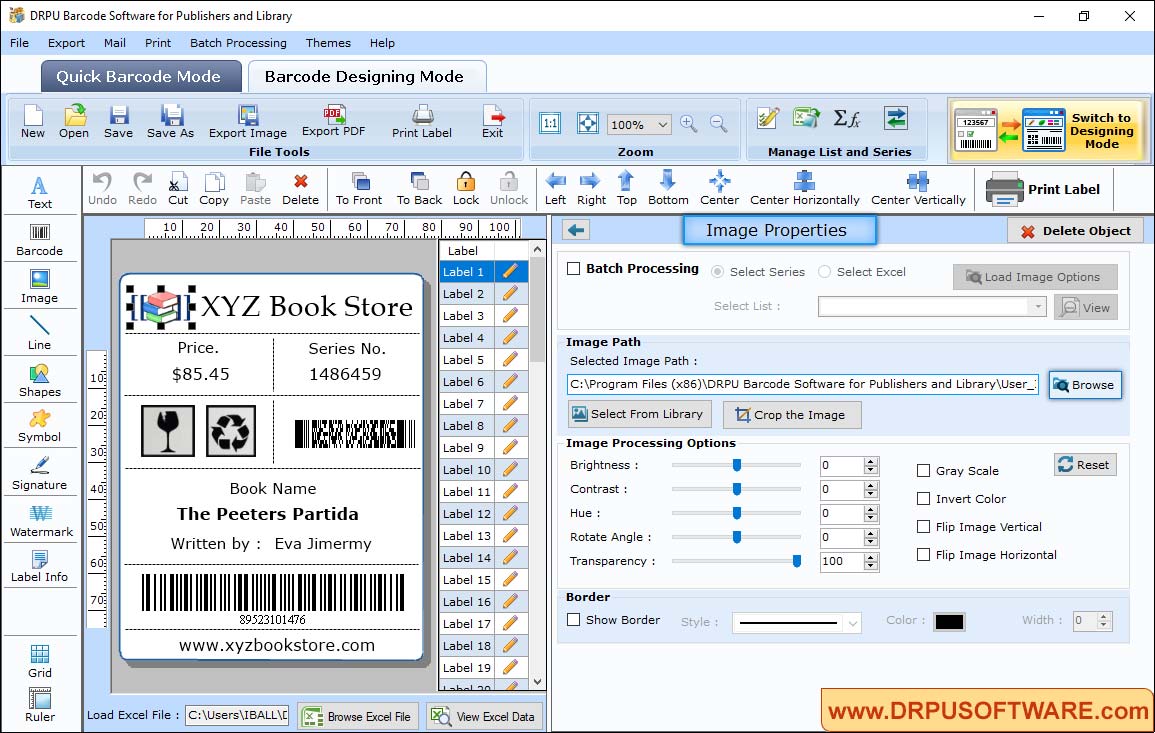The image size is (1155, 733).
Task: Toggle the Ruler display
Action: tap(40, 705)
